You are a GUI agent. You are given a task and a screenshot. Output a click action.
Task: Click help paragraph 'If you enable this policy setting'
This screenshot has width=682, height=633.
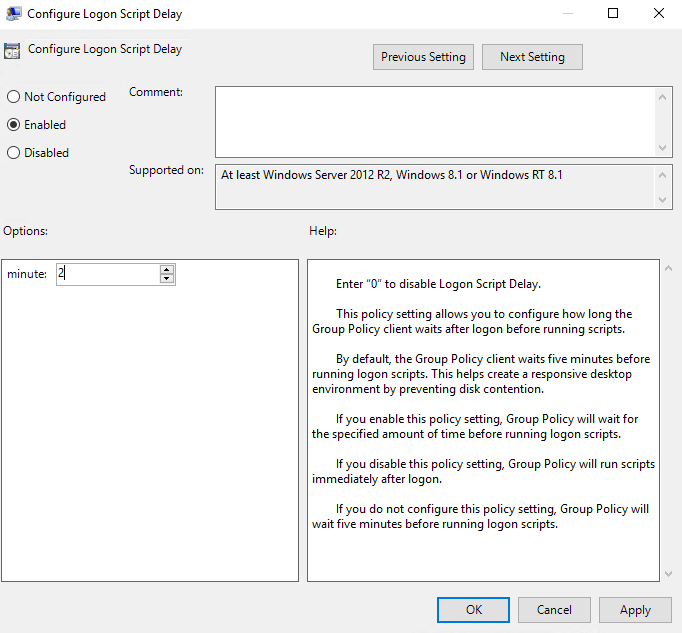(475, 426)
